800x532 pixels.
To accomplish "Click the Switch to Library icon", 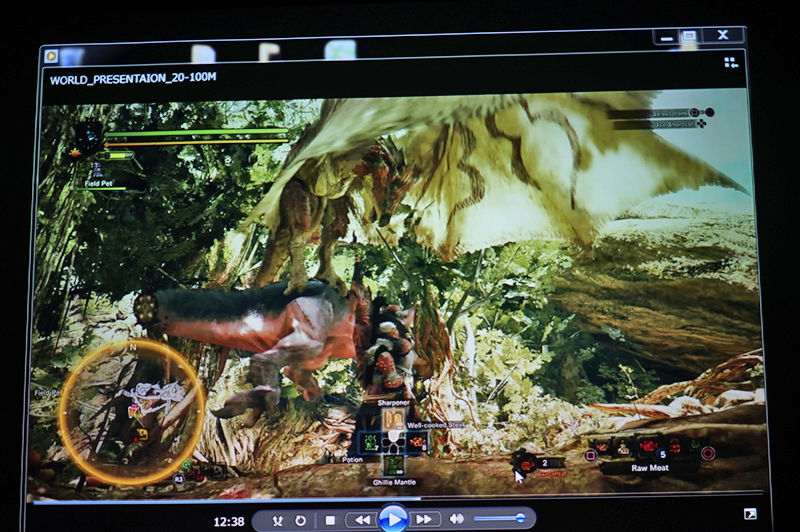I will pyautogui.click(x=731, y=62).
